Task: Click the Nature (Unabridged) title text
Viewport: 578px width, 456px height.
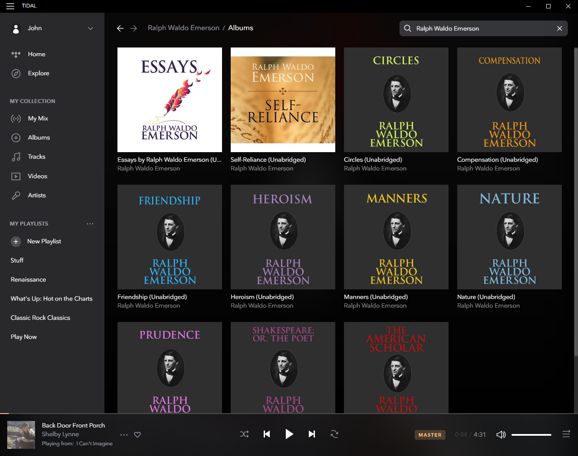Action: point(486,297)
